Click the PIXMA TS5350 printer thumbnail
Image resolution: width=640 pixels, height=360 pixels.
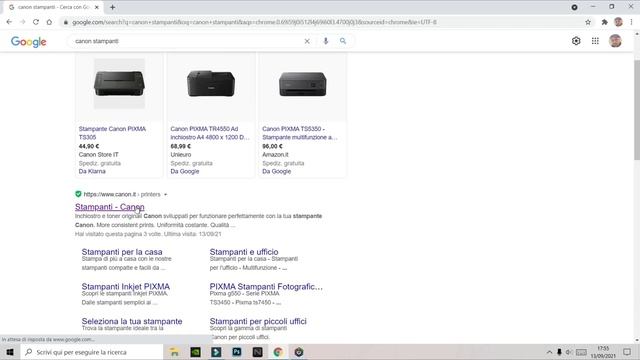coord(302,84)
